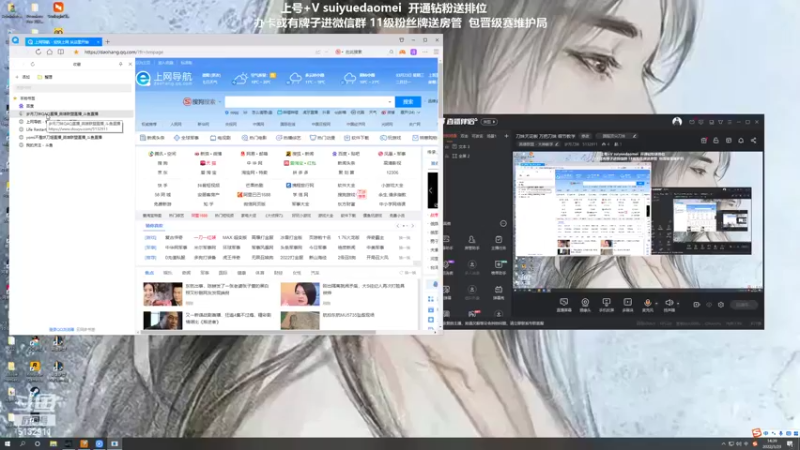The image size is (800, 450).
Task: Close the favorites sidebar panel
Action: (x=130, y=64)
